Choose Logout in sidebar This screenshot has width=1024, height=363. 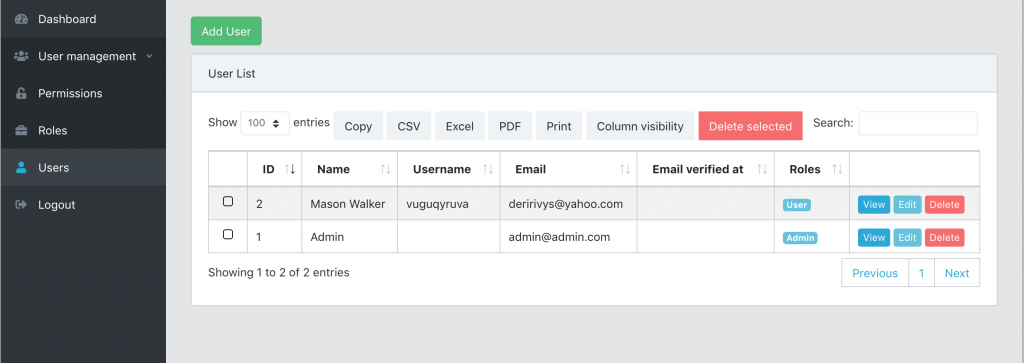pos(83,205)
